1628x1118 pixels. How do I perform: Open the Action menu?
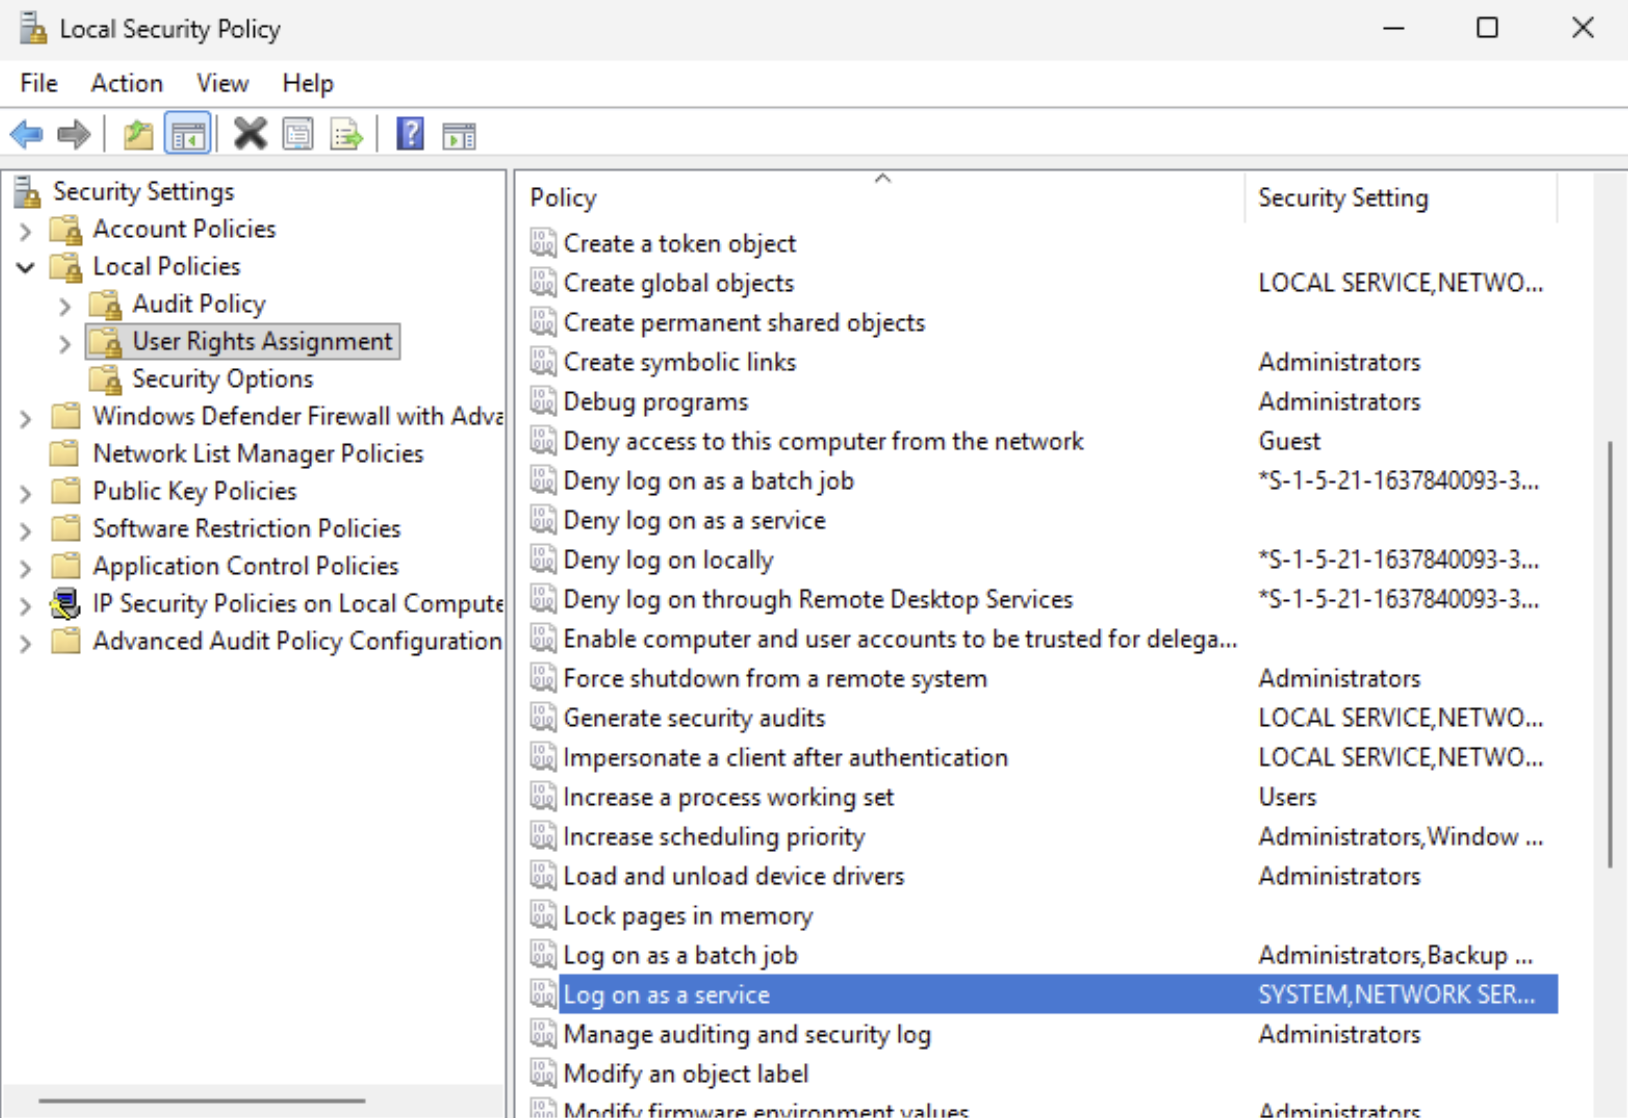click(126, 83)
